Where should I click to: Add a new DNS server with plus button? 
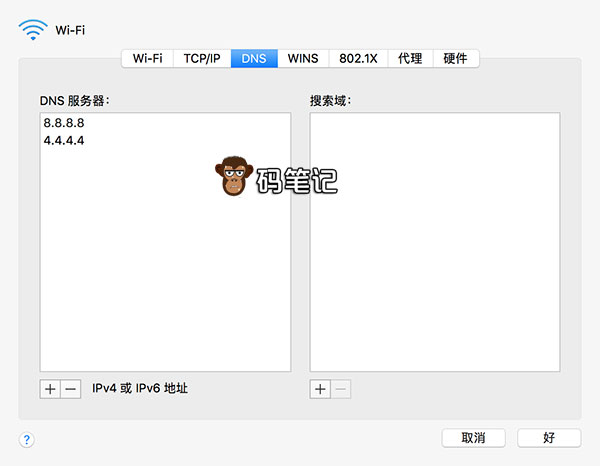click(x=50, y=389)
